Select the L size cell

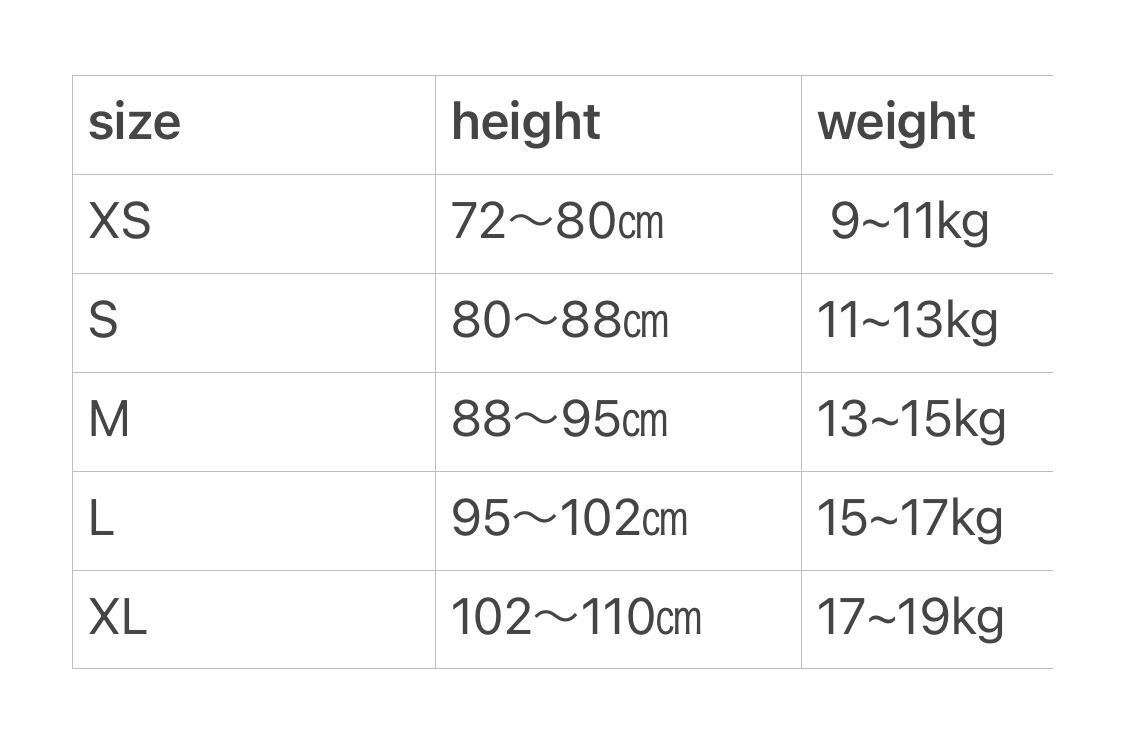pyautogui.click(x=101, y=519)
